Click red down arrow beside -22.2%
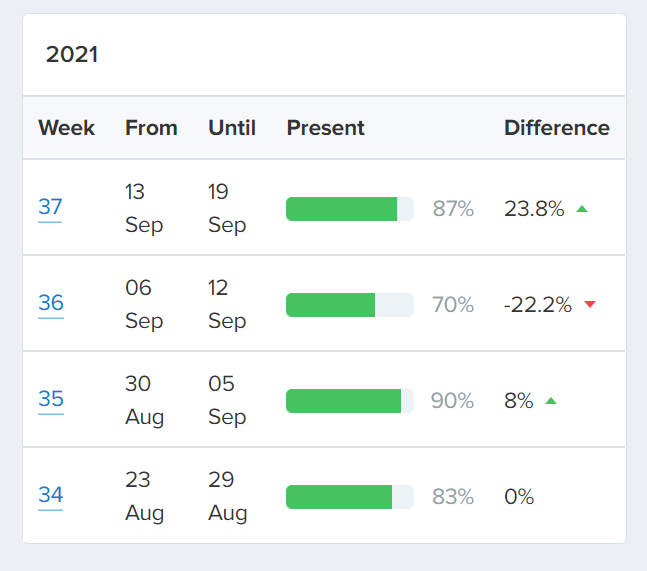Viewport: 647px width, 571px height. 590,304
